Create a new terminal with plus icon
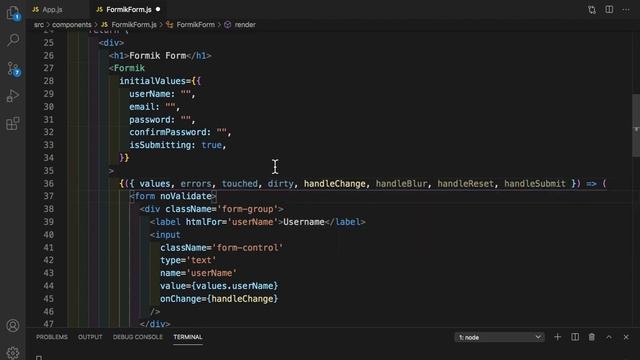Viewport: 640px width, 360px height. pyautogui.click(x=558, y=337)
